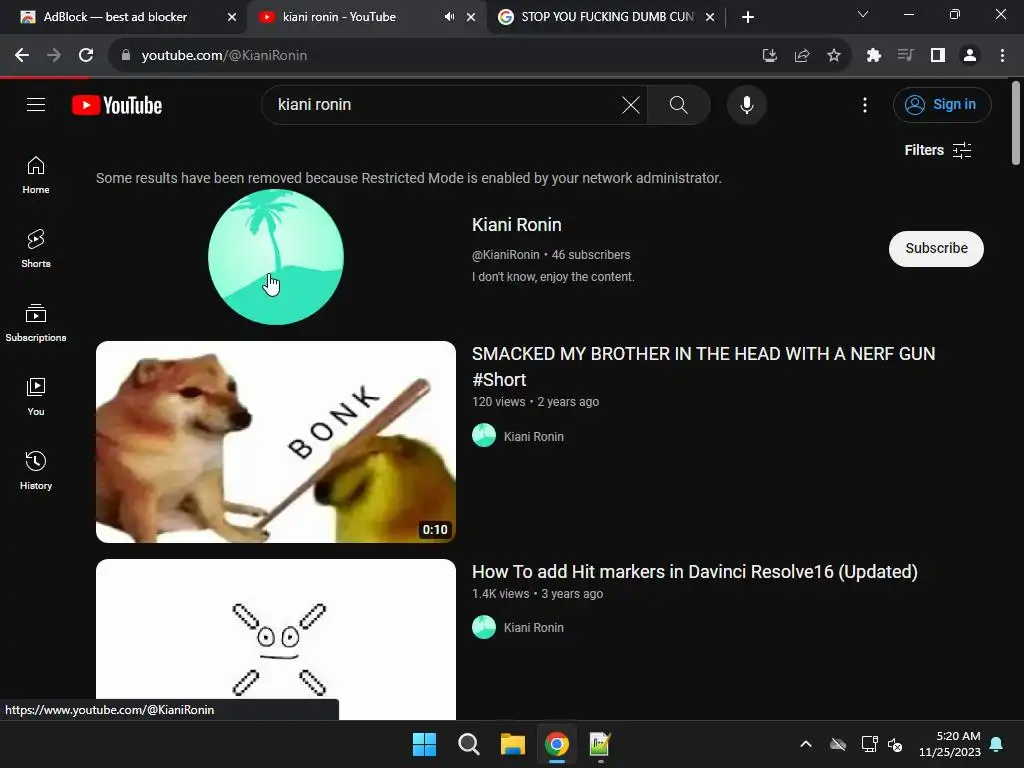This screenshot has height=768, width=1024.
Task: Open a new browser tab
Action: click(748, 17)
